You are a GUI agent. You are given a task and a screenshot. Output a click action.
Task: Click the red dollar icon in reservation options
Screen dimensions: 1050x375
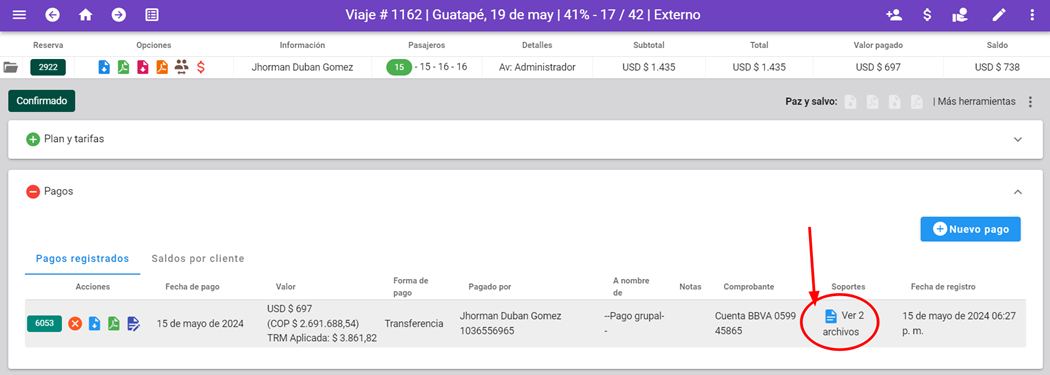coord(200,67)
